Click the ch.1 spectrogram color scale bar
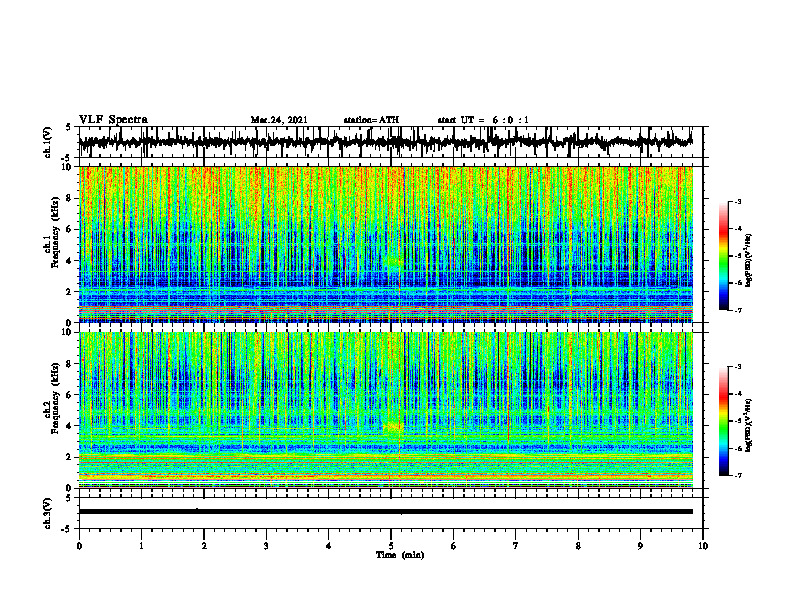 coord(724,256)
